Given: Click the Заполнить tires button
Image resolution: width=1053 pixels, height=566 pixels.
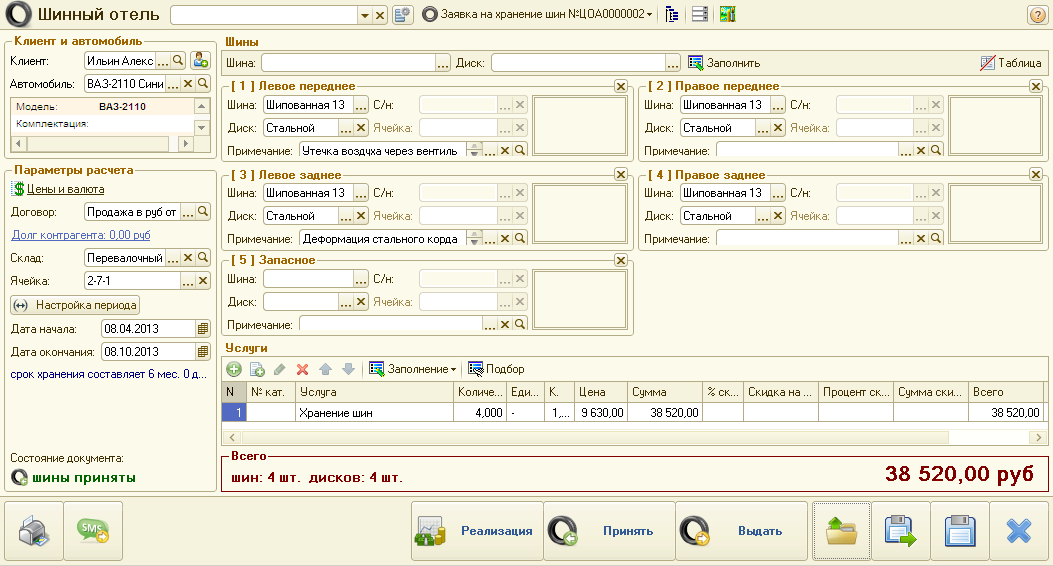Looking at the screenshot, I should pyautogui.click(x=724, y=63).
